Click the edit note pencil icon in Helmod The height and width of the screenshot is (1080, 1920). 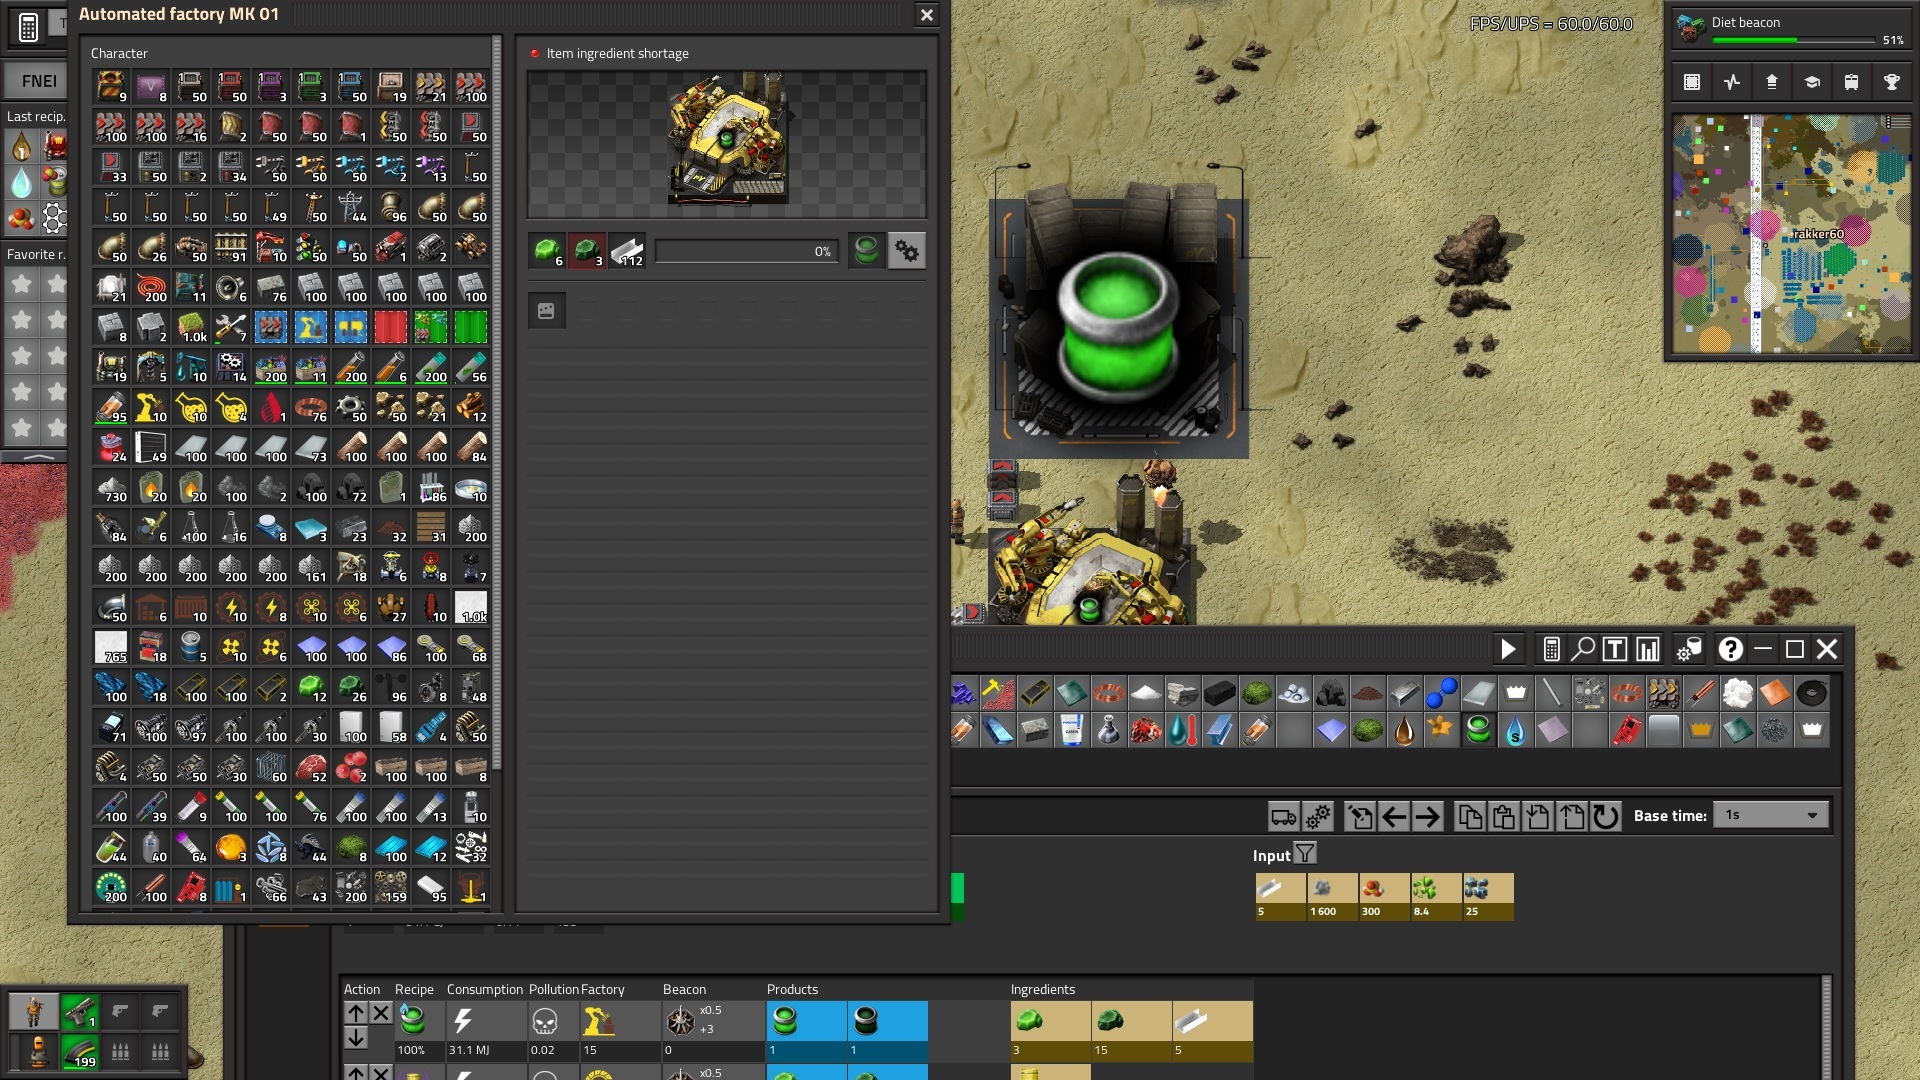pyautogui.click(x=1360, y=817)
